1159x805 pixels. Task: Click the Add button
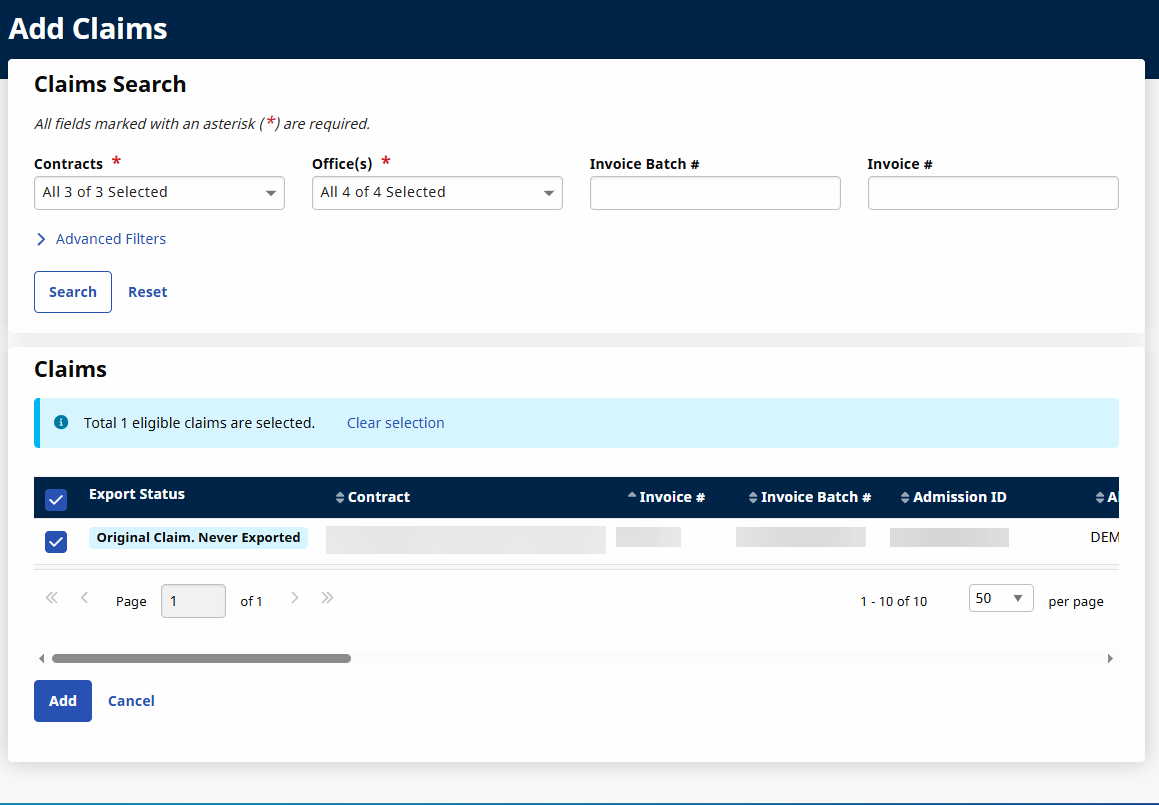coord(63,701)
